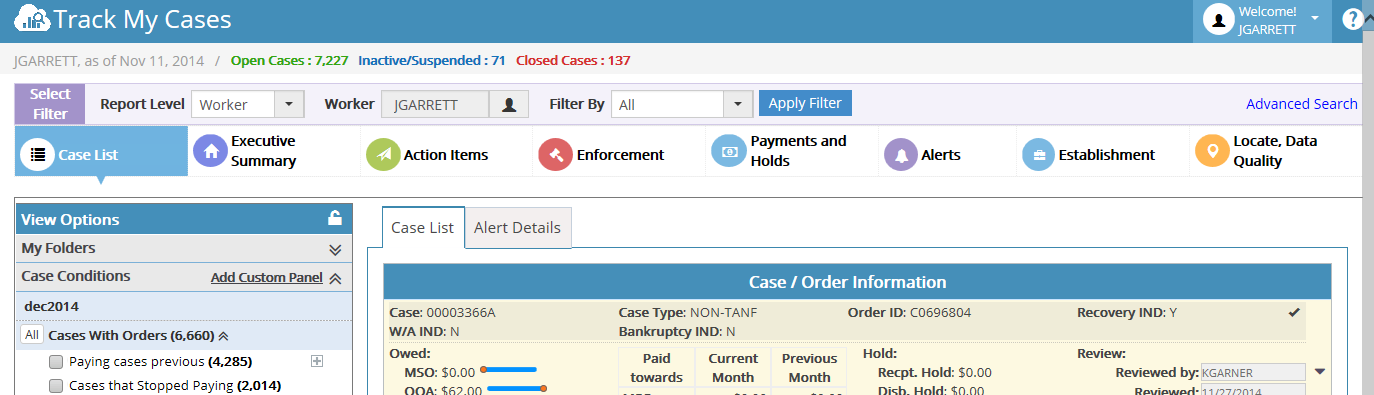Open the review dropdown arrow beside KGARNER
The height and width of the screenshot is (395, 1374).
pyautogui.click(x=1319, y=371)
